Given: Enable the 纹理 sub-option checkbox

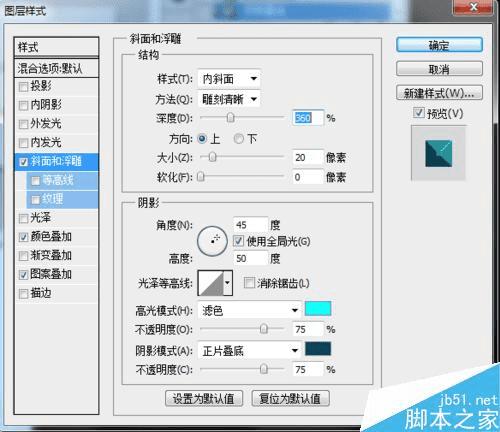Looking at the screenshot, I should click(x=35, y=199).
